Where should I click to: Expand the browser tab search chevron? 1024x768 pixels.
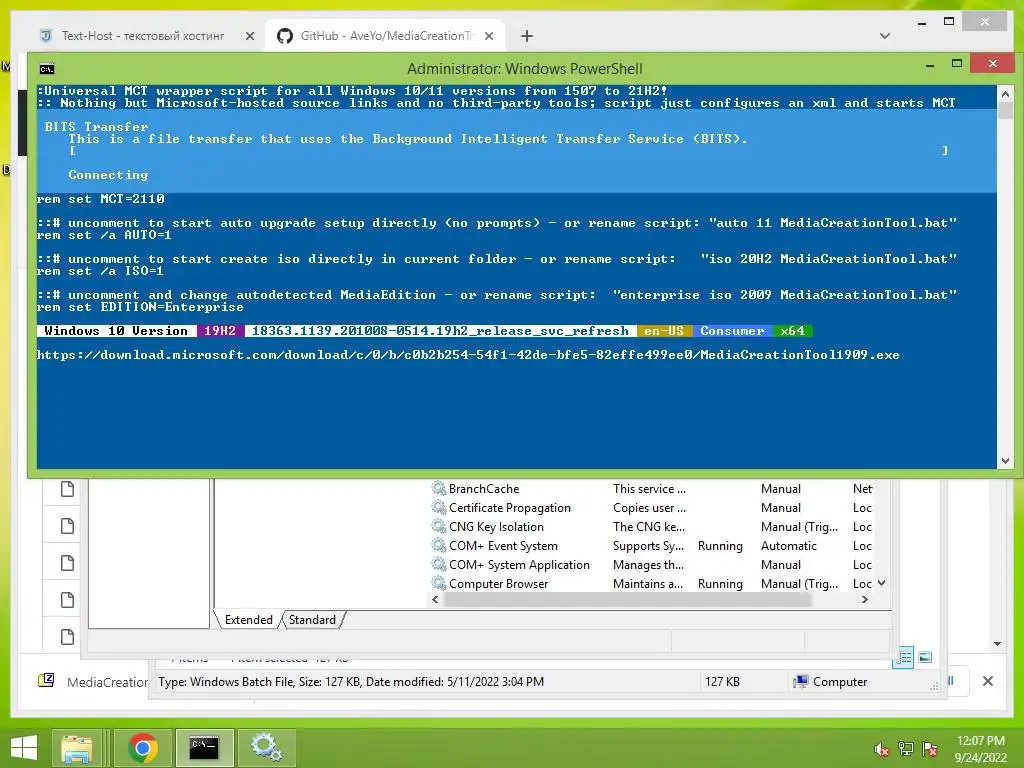pyautogui.click(x=885, y=36)
